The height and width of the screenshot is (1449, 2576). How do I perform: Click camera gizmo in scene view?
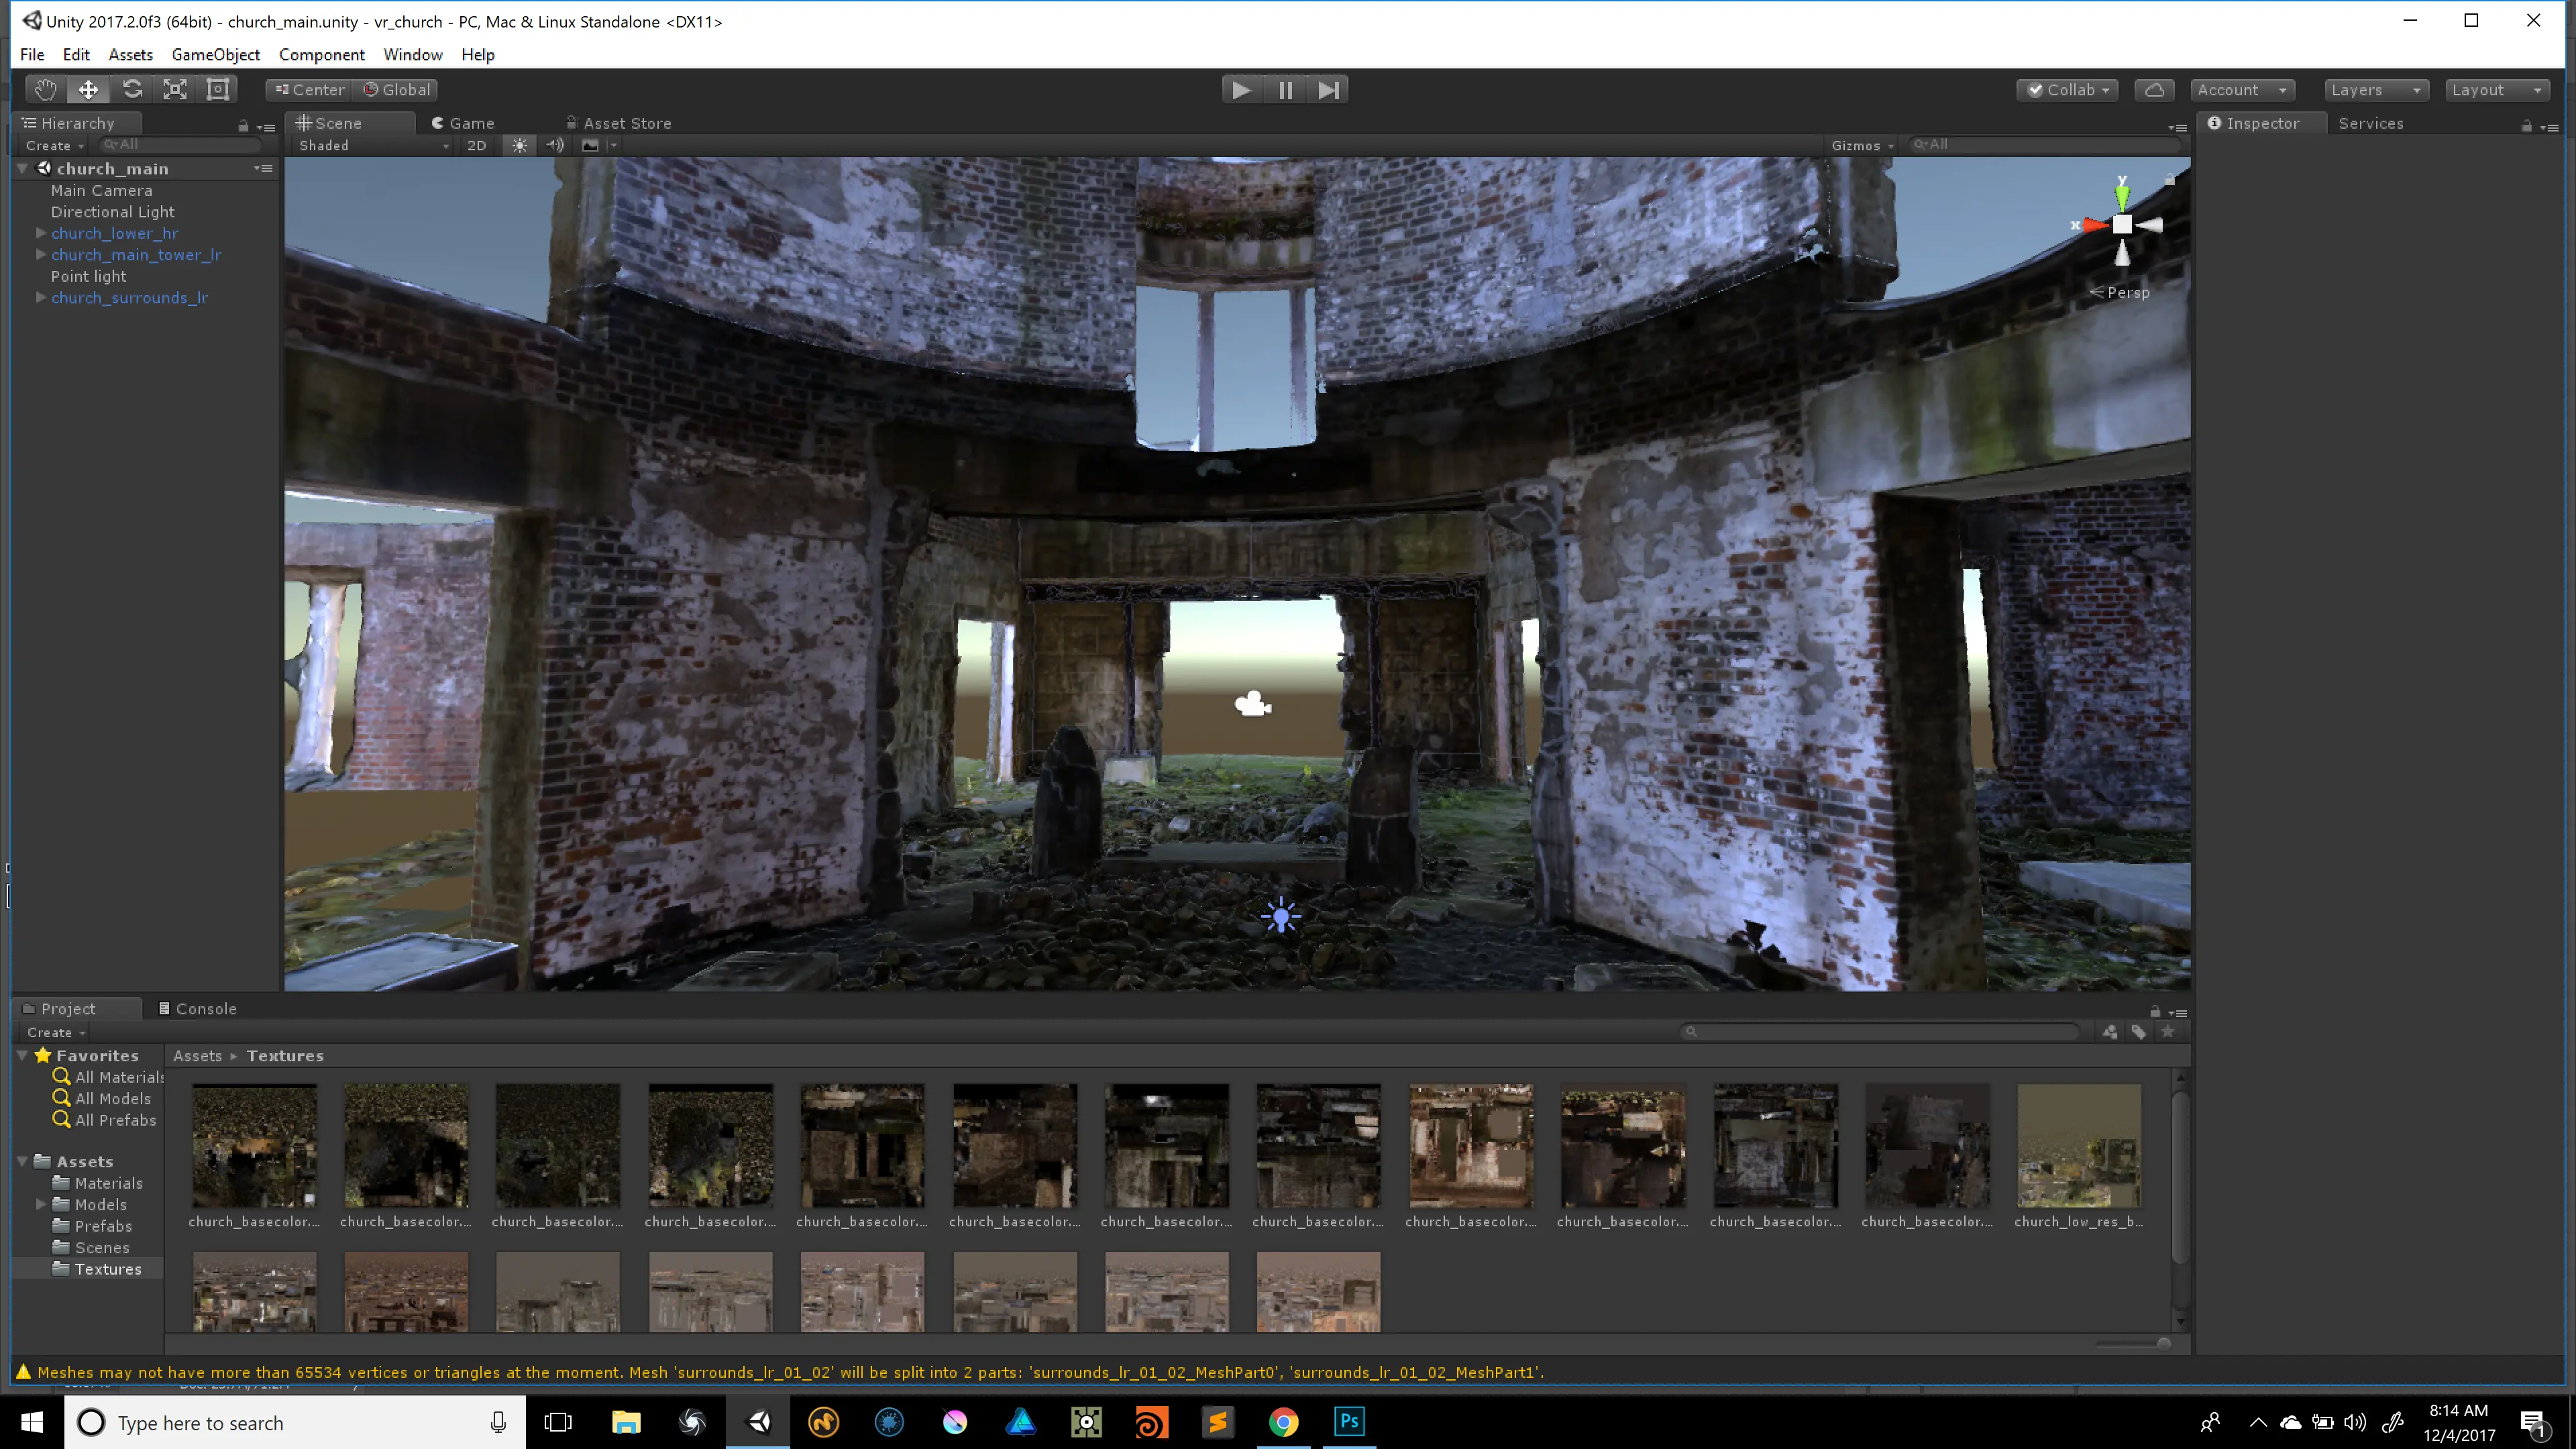click(1252, 704)
